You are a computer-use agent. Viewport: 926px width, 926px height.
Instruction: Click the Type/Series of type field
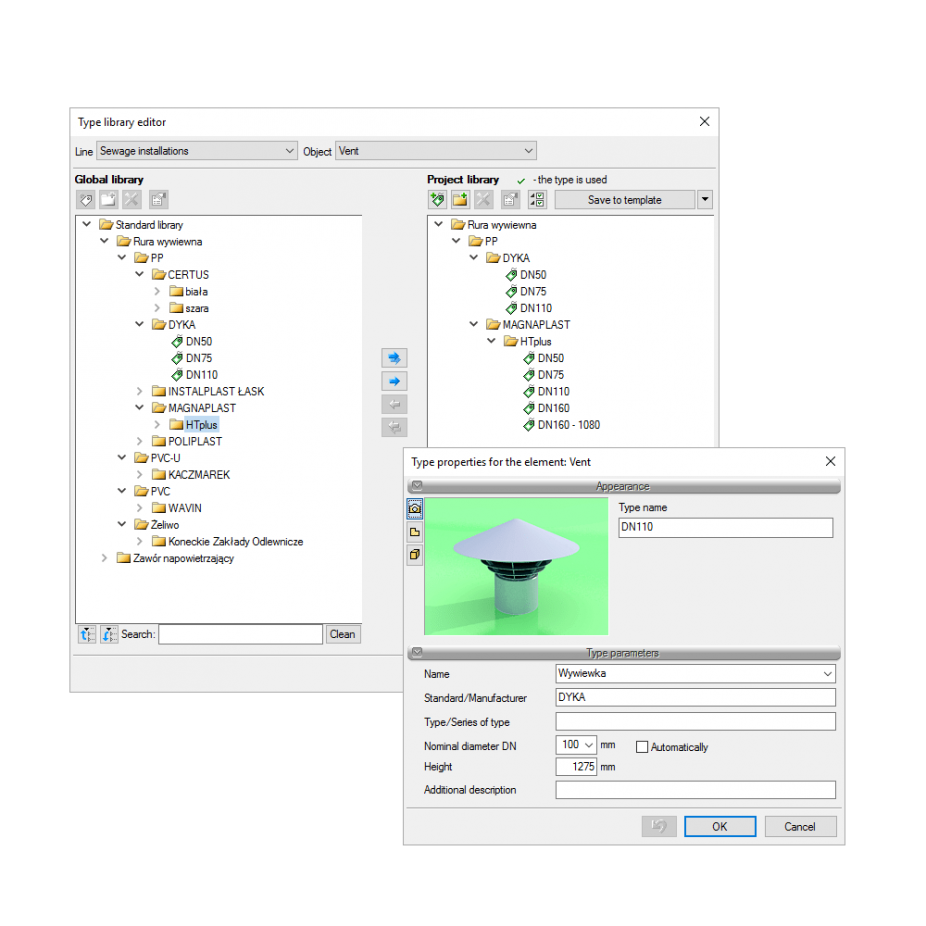click(696, 722)
